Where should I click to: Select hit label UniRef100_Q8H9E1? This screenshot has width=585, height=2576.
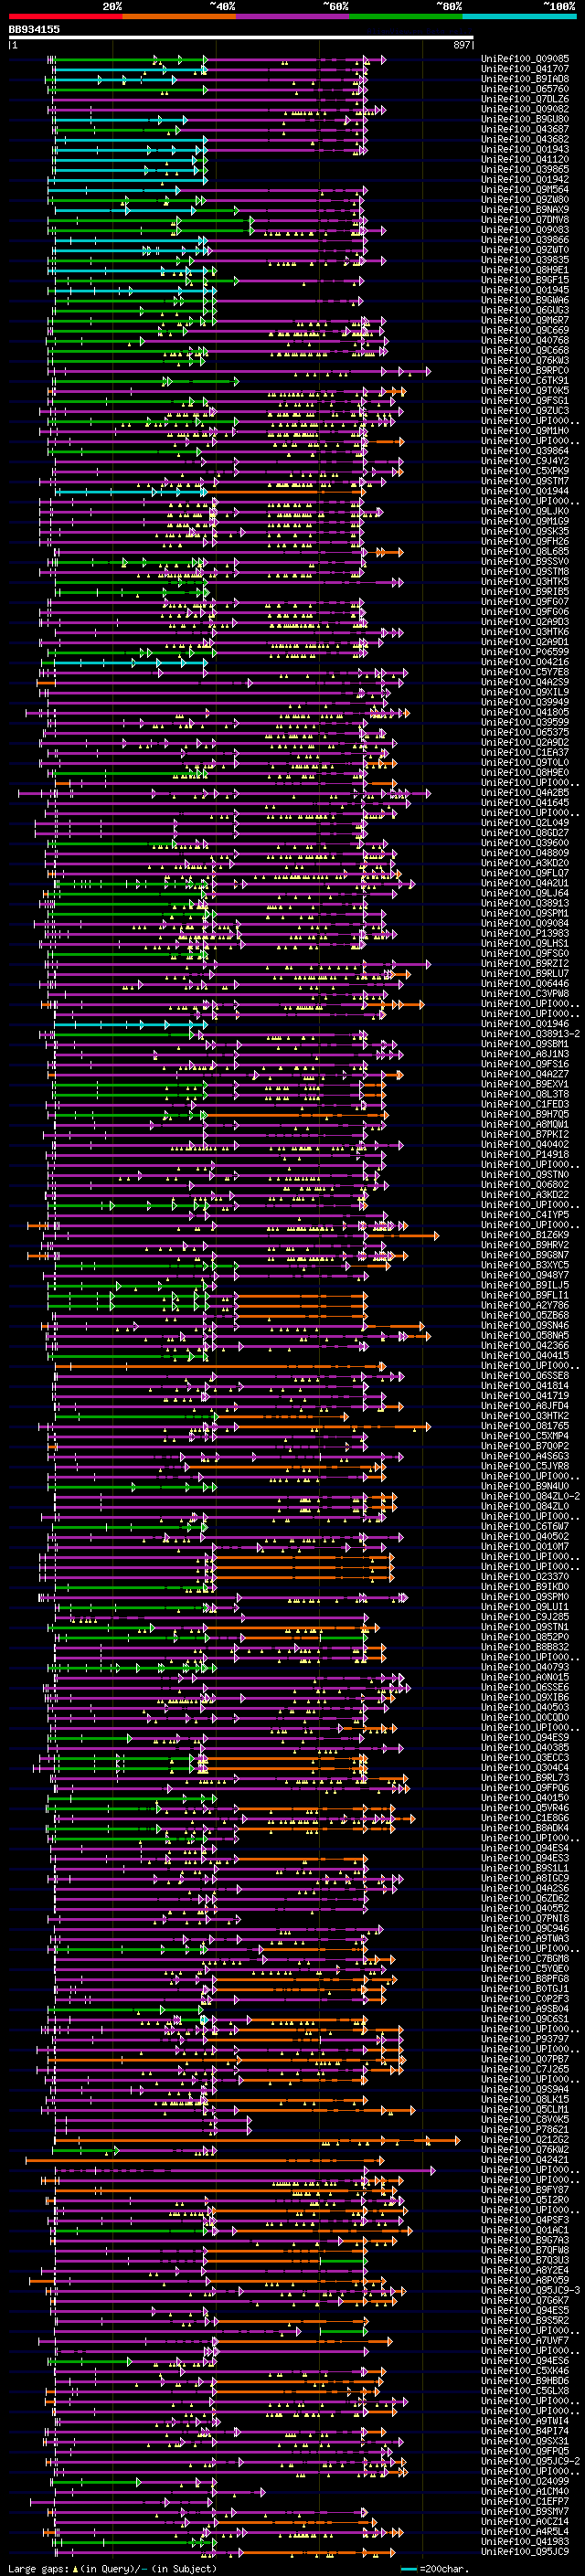pos(525,270)
